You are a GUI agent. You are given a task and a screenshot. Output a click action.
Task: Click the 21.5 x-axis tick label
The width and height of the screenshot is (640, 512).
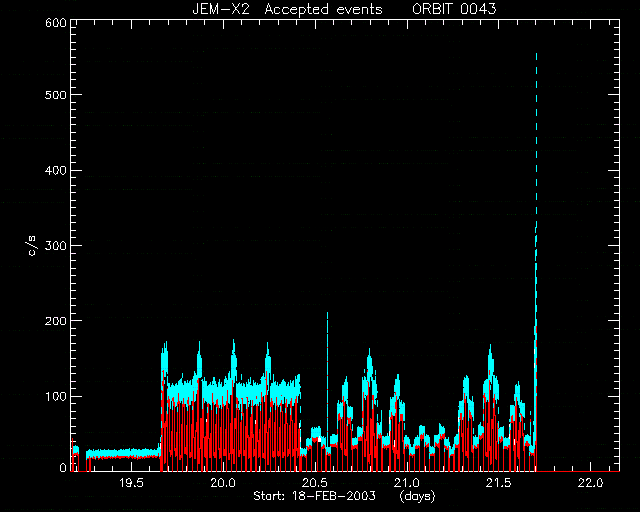[x=499, y=483]
